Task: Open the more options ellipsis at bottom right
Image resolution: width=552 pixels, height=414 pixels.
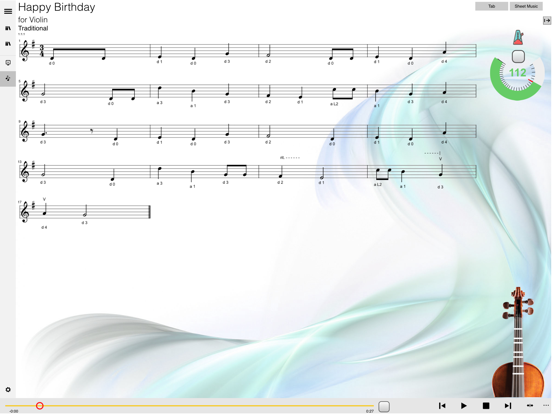Action: [x=547, y=406]
